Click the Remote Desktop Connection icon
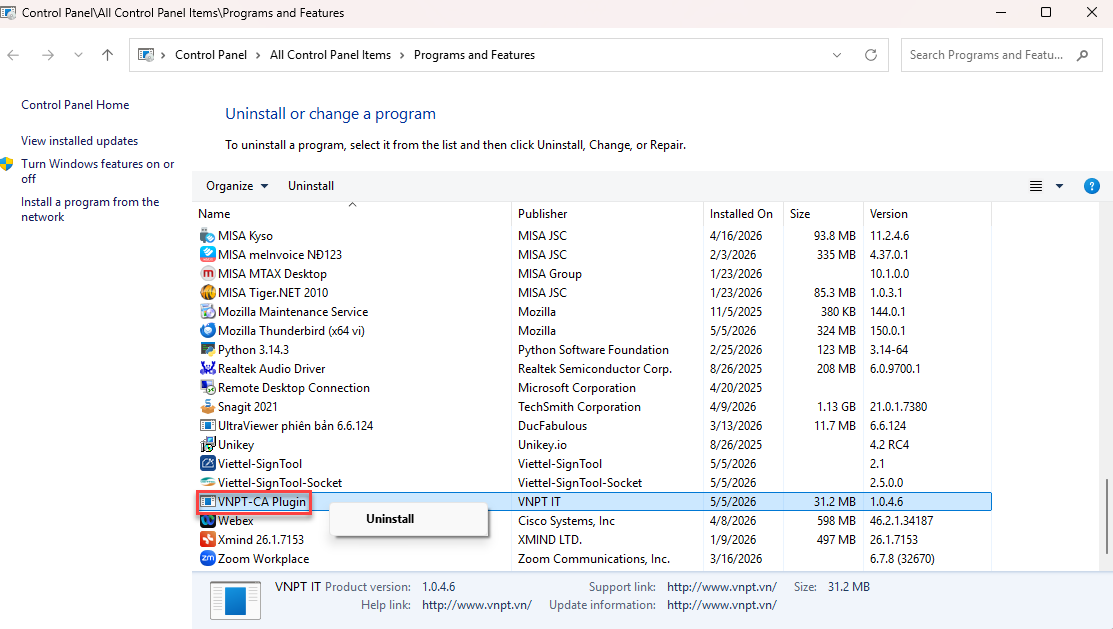1113x629 pixels. 207,388
